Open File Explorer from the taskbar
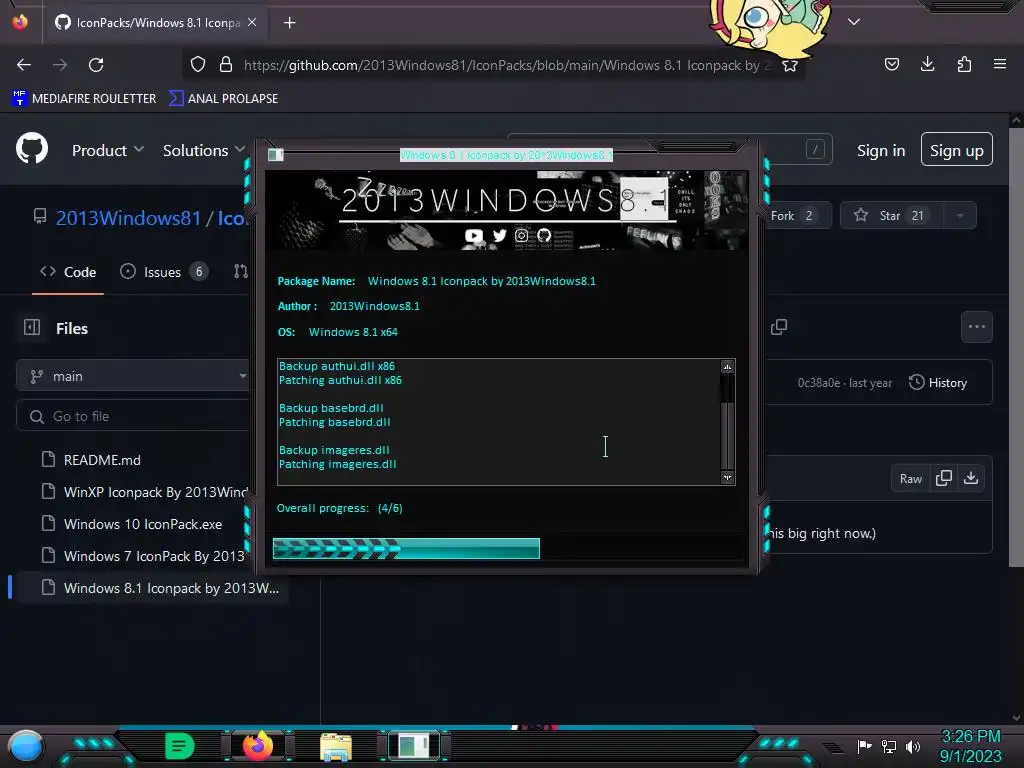The width and height of the screenshot is (1024, 768). 336,747
